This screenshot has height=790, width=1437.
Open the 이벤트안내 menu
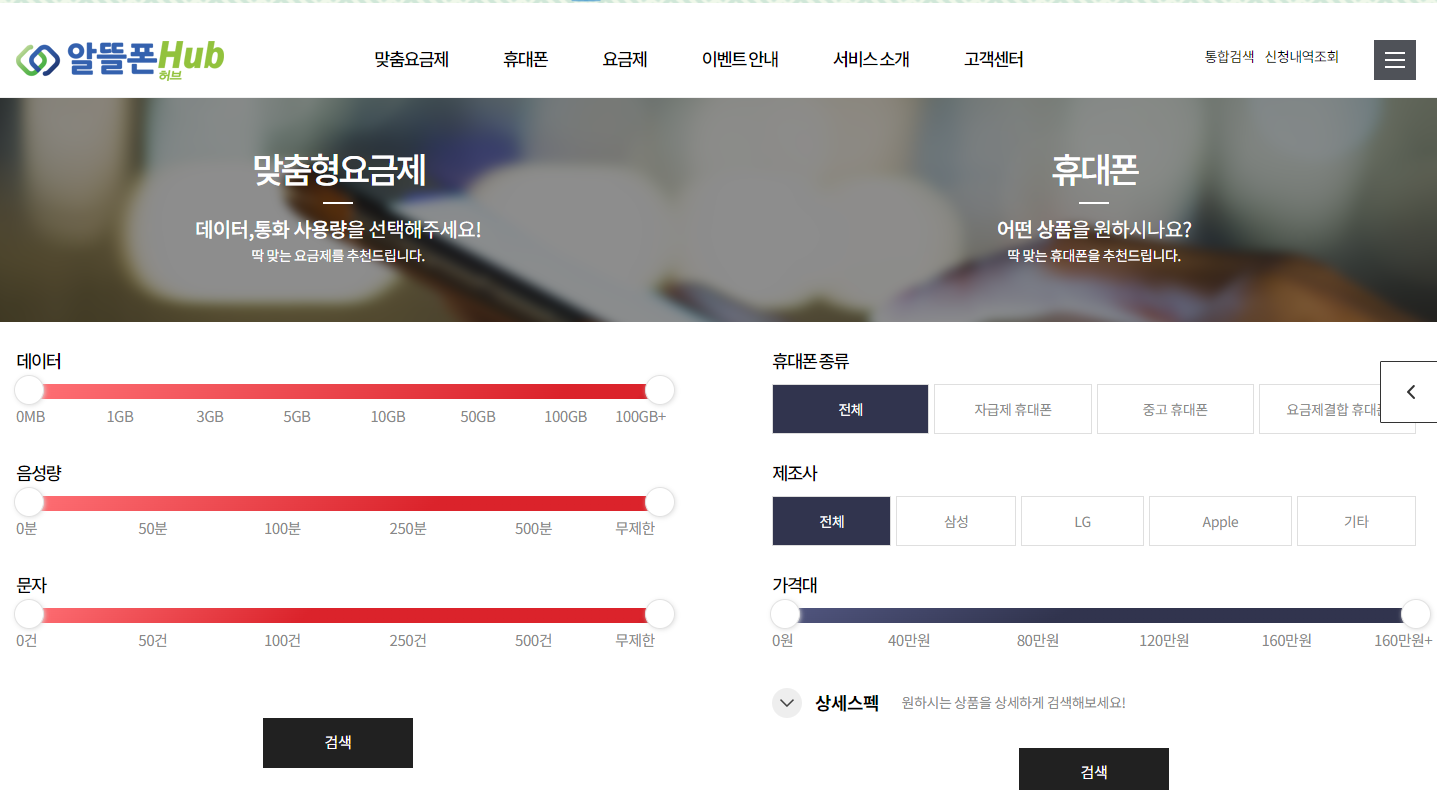coord(740,59)
